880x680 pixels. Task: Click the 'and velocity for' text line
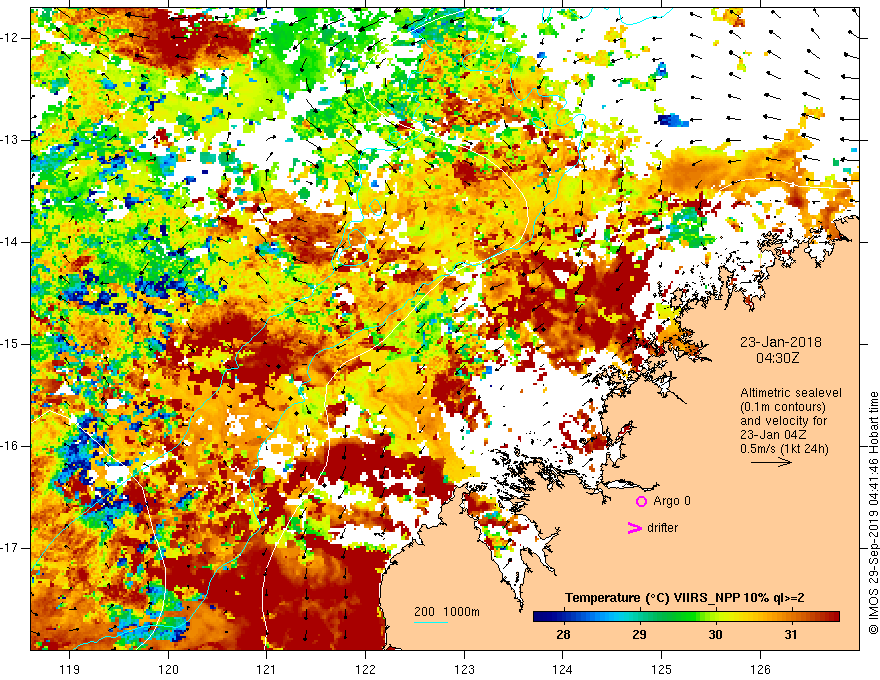(783, 421)
